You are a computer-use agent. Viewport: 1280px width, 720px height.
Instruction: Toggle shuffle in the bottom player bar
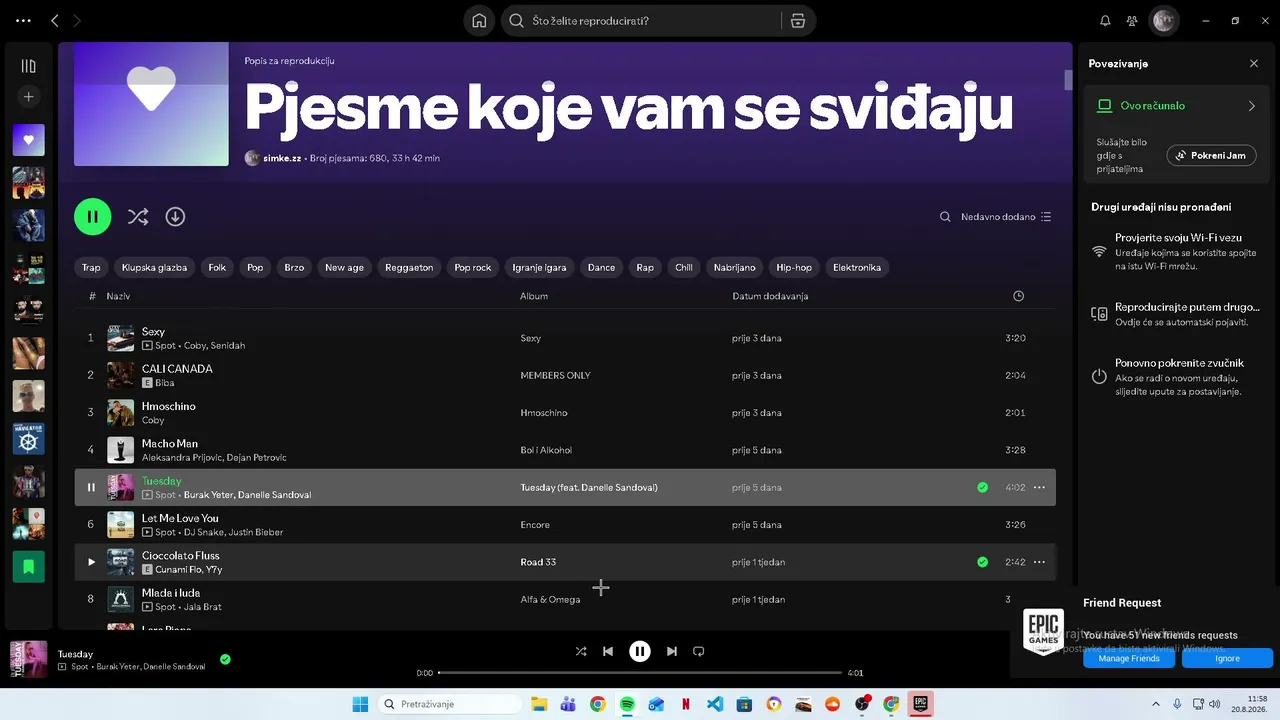pyautogui.click(x=581, y=651)
